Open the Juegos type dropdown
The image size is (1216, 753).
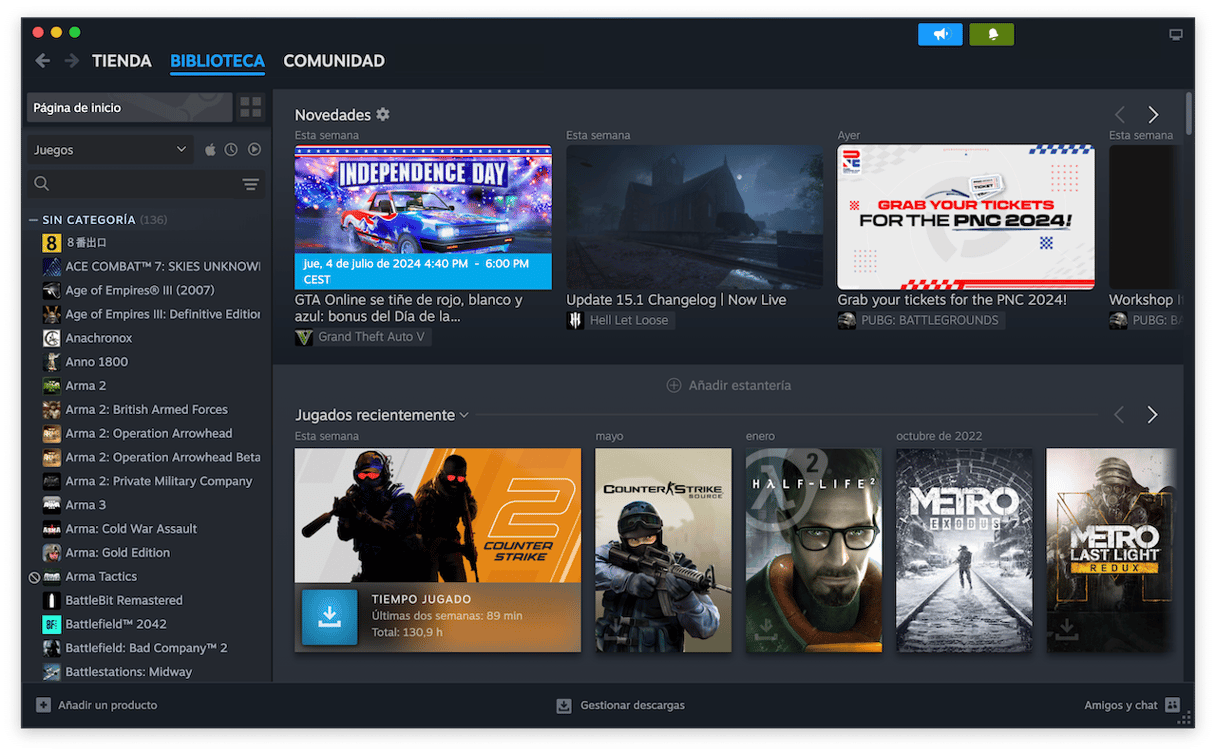(111, 150)
